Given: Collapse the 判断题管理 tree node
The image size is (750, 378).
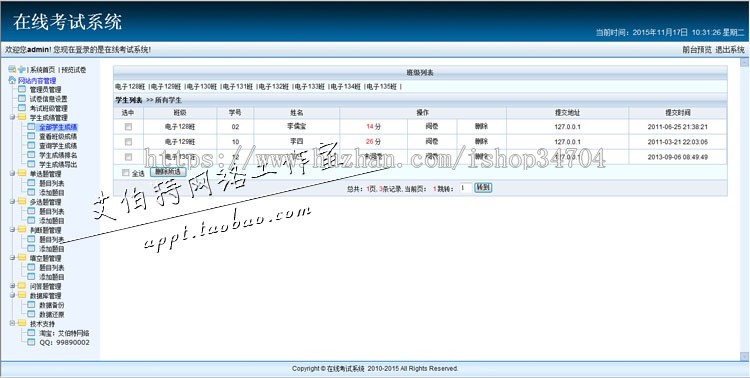Looking at the screenshot, I should click(x=12, y=230).
